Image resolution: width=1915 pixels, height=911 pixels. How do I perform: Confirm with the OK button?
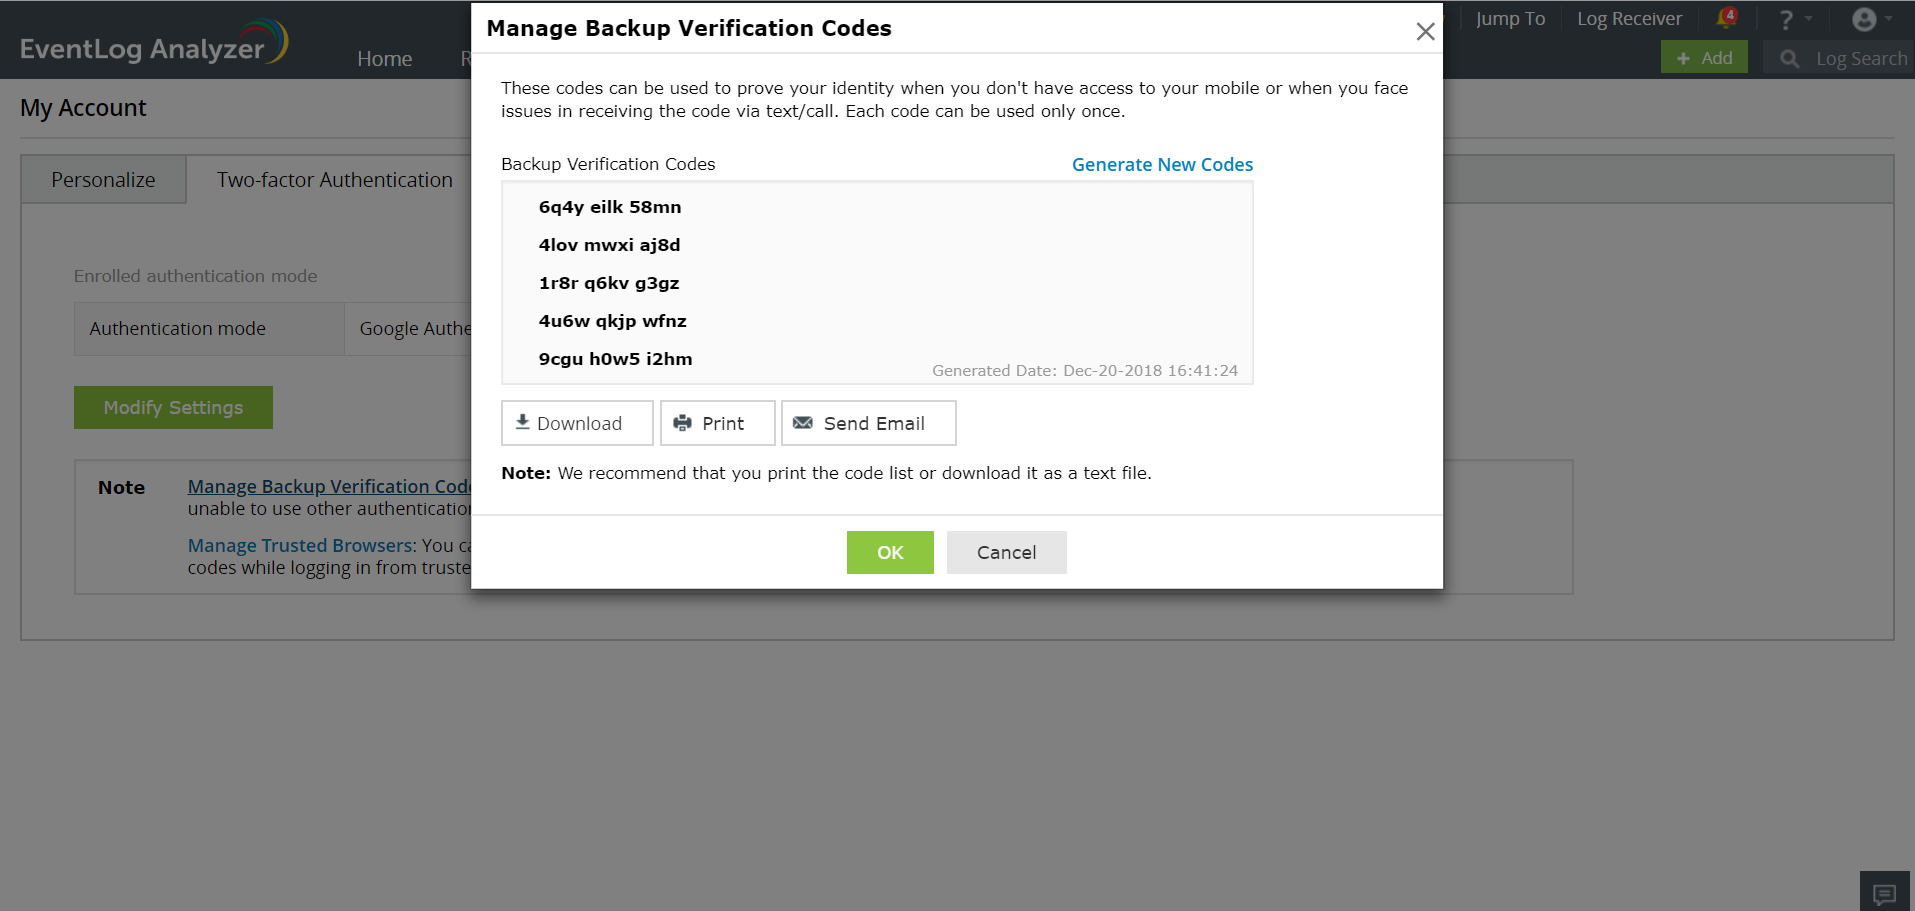tap(890, 553)
